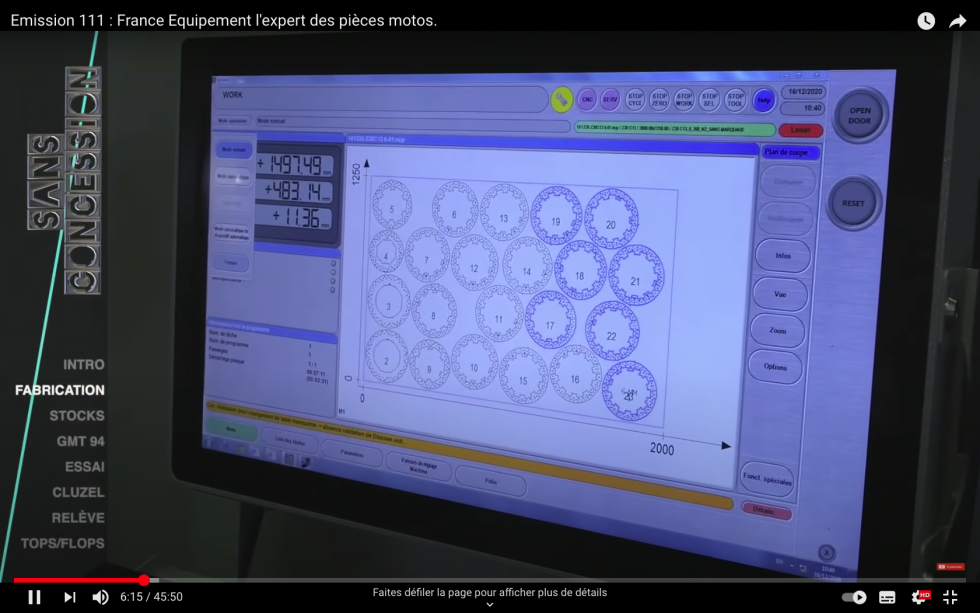980x613 pixels.
Task: Click the Fonct. spéciales button
Action: point(767,480)
